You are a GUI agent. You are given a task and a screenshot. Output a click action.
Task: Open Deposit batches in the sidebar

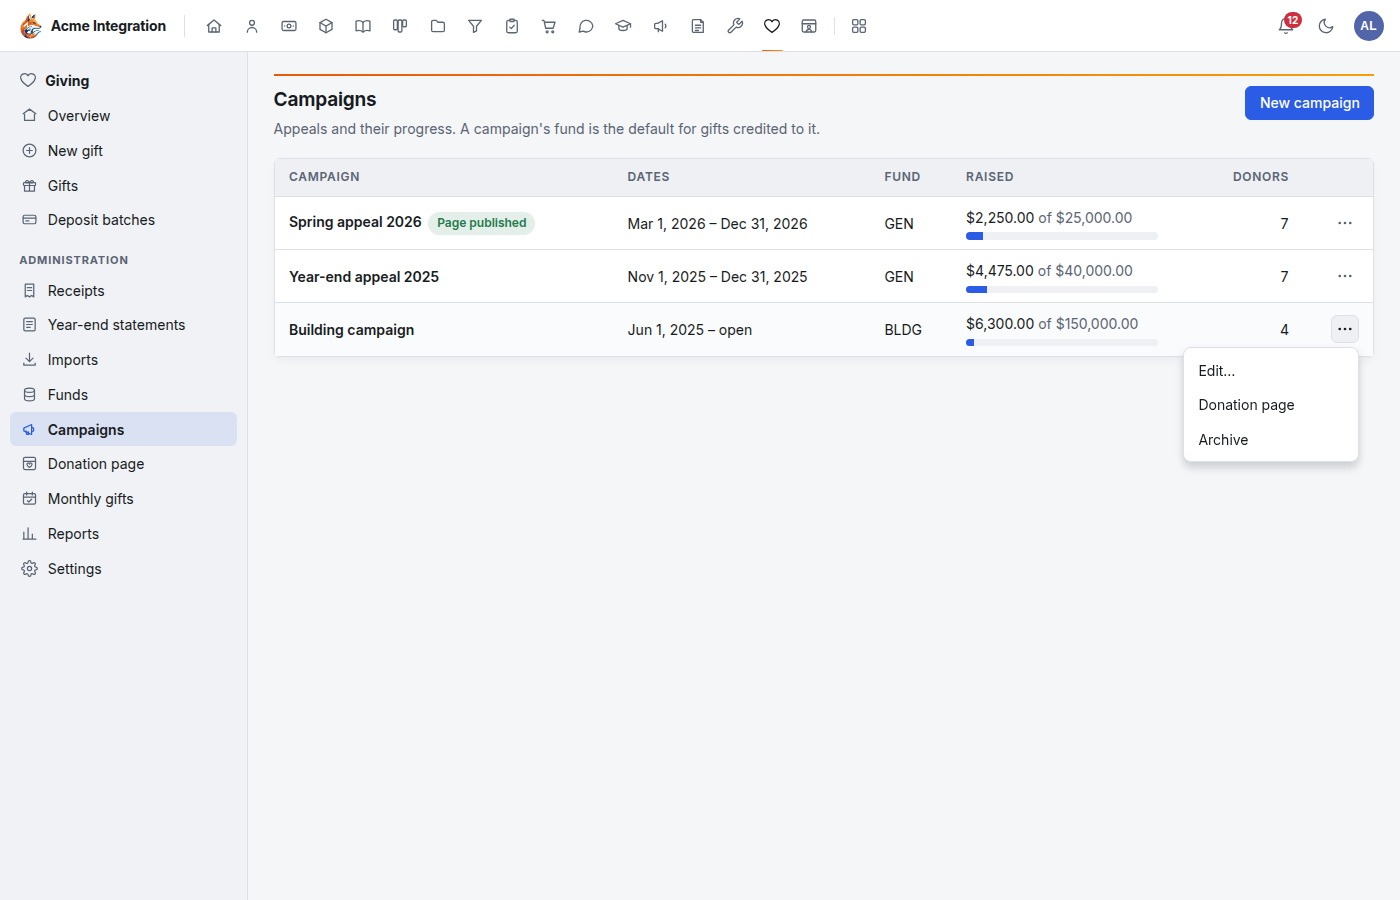[x=124, y=220]
